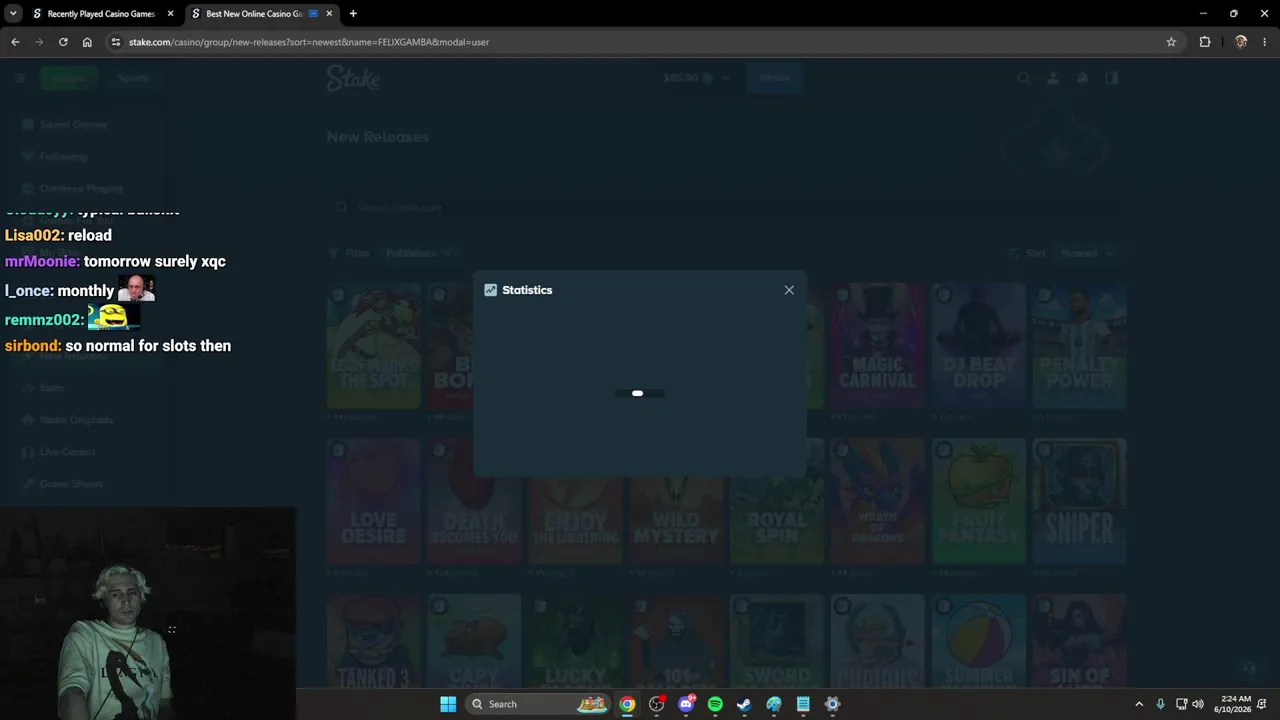Screen dimensions: 1280x720
Task: Close the Statistics dialog
Action: [789, 290]
